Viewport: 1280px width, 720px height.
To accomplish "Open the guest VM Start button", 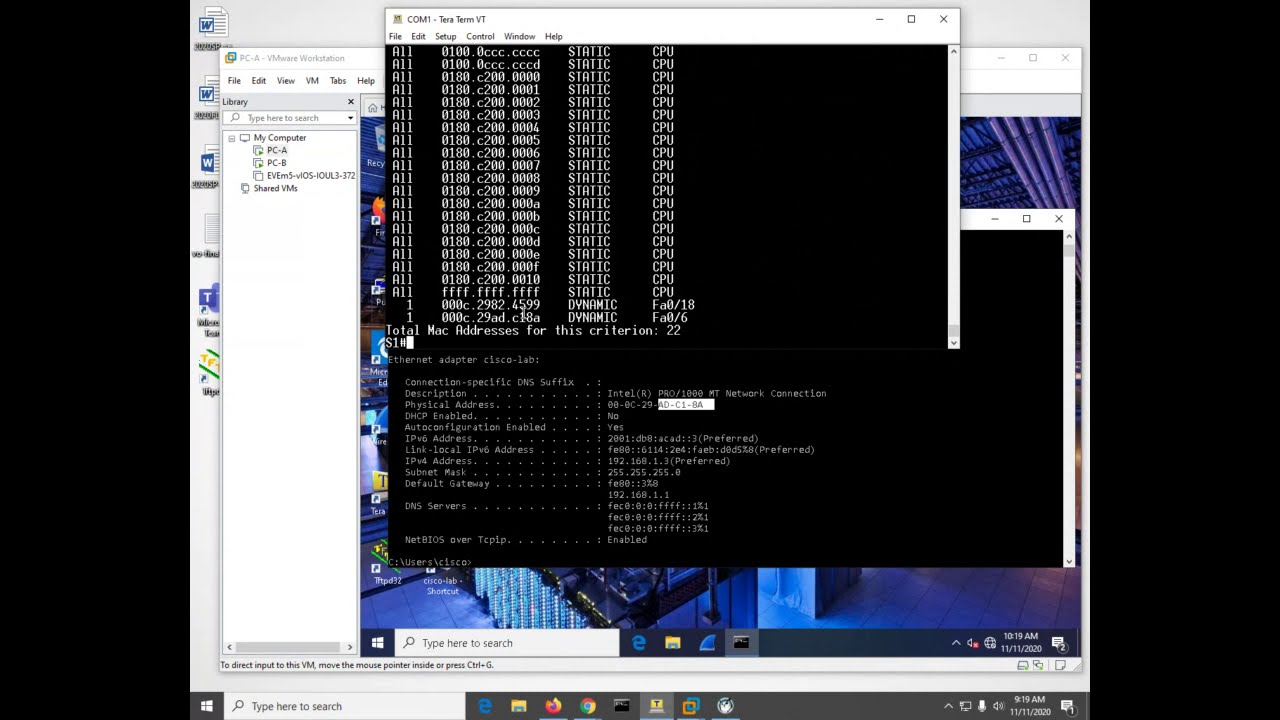I will point(378,643).
